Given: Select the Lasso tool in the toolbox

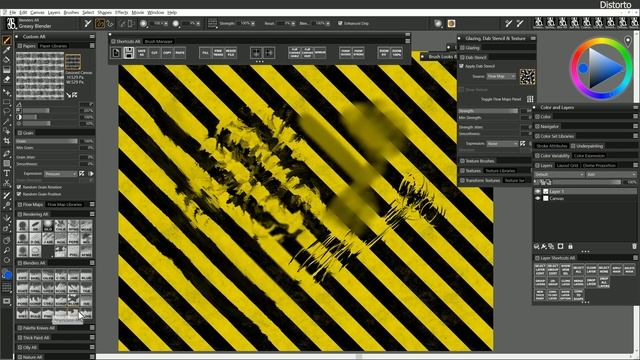Looking at the screenshot, I should tap(7, 111).
